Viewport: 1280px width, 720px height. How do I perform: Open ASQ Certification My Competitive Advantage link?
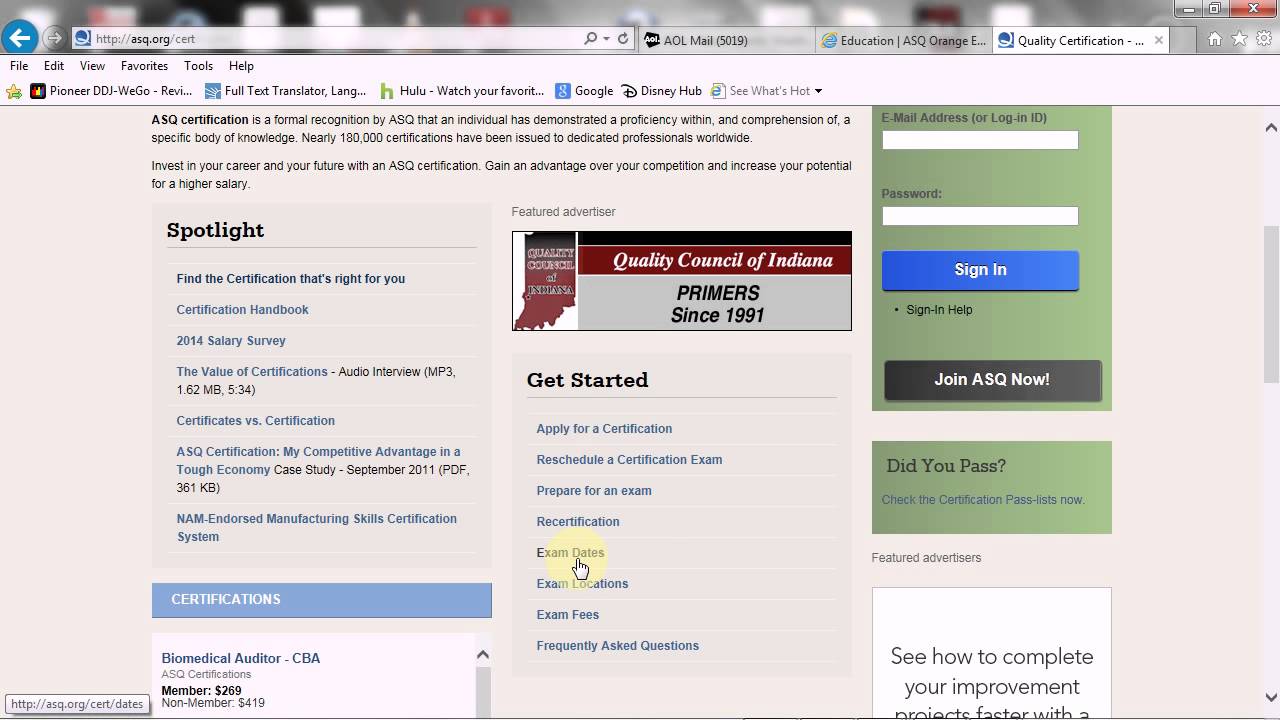[318, 461]
